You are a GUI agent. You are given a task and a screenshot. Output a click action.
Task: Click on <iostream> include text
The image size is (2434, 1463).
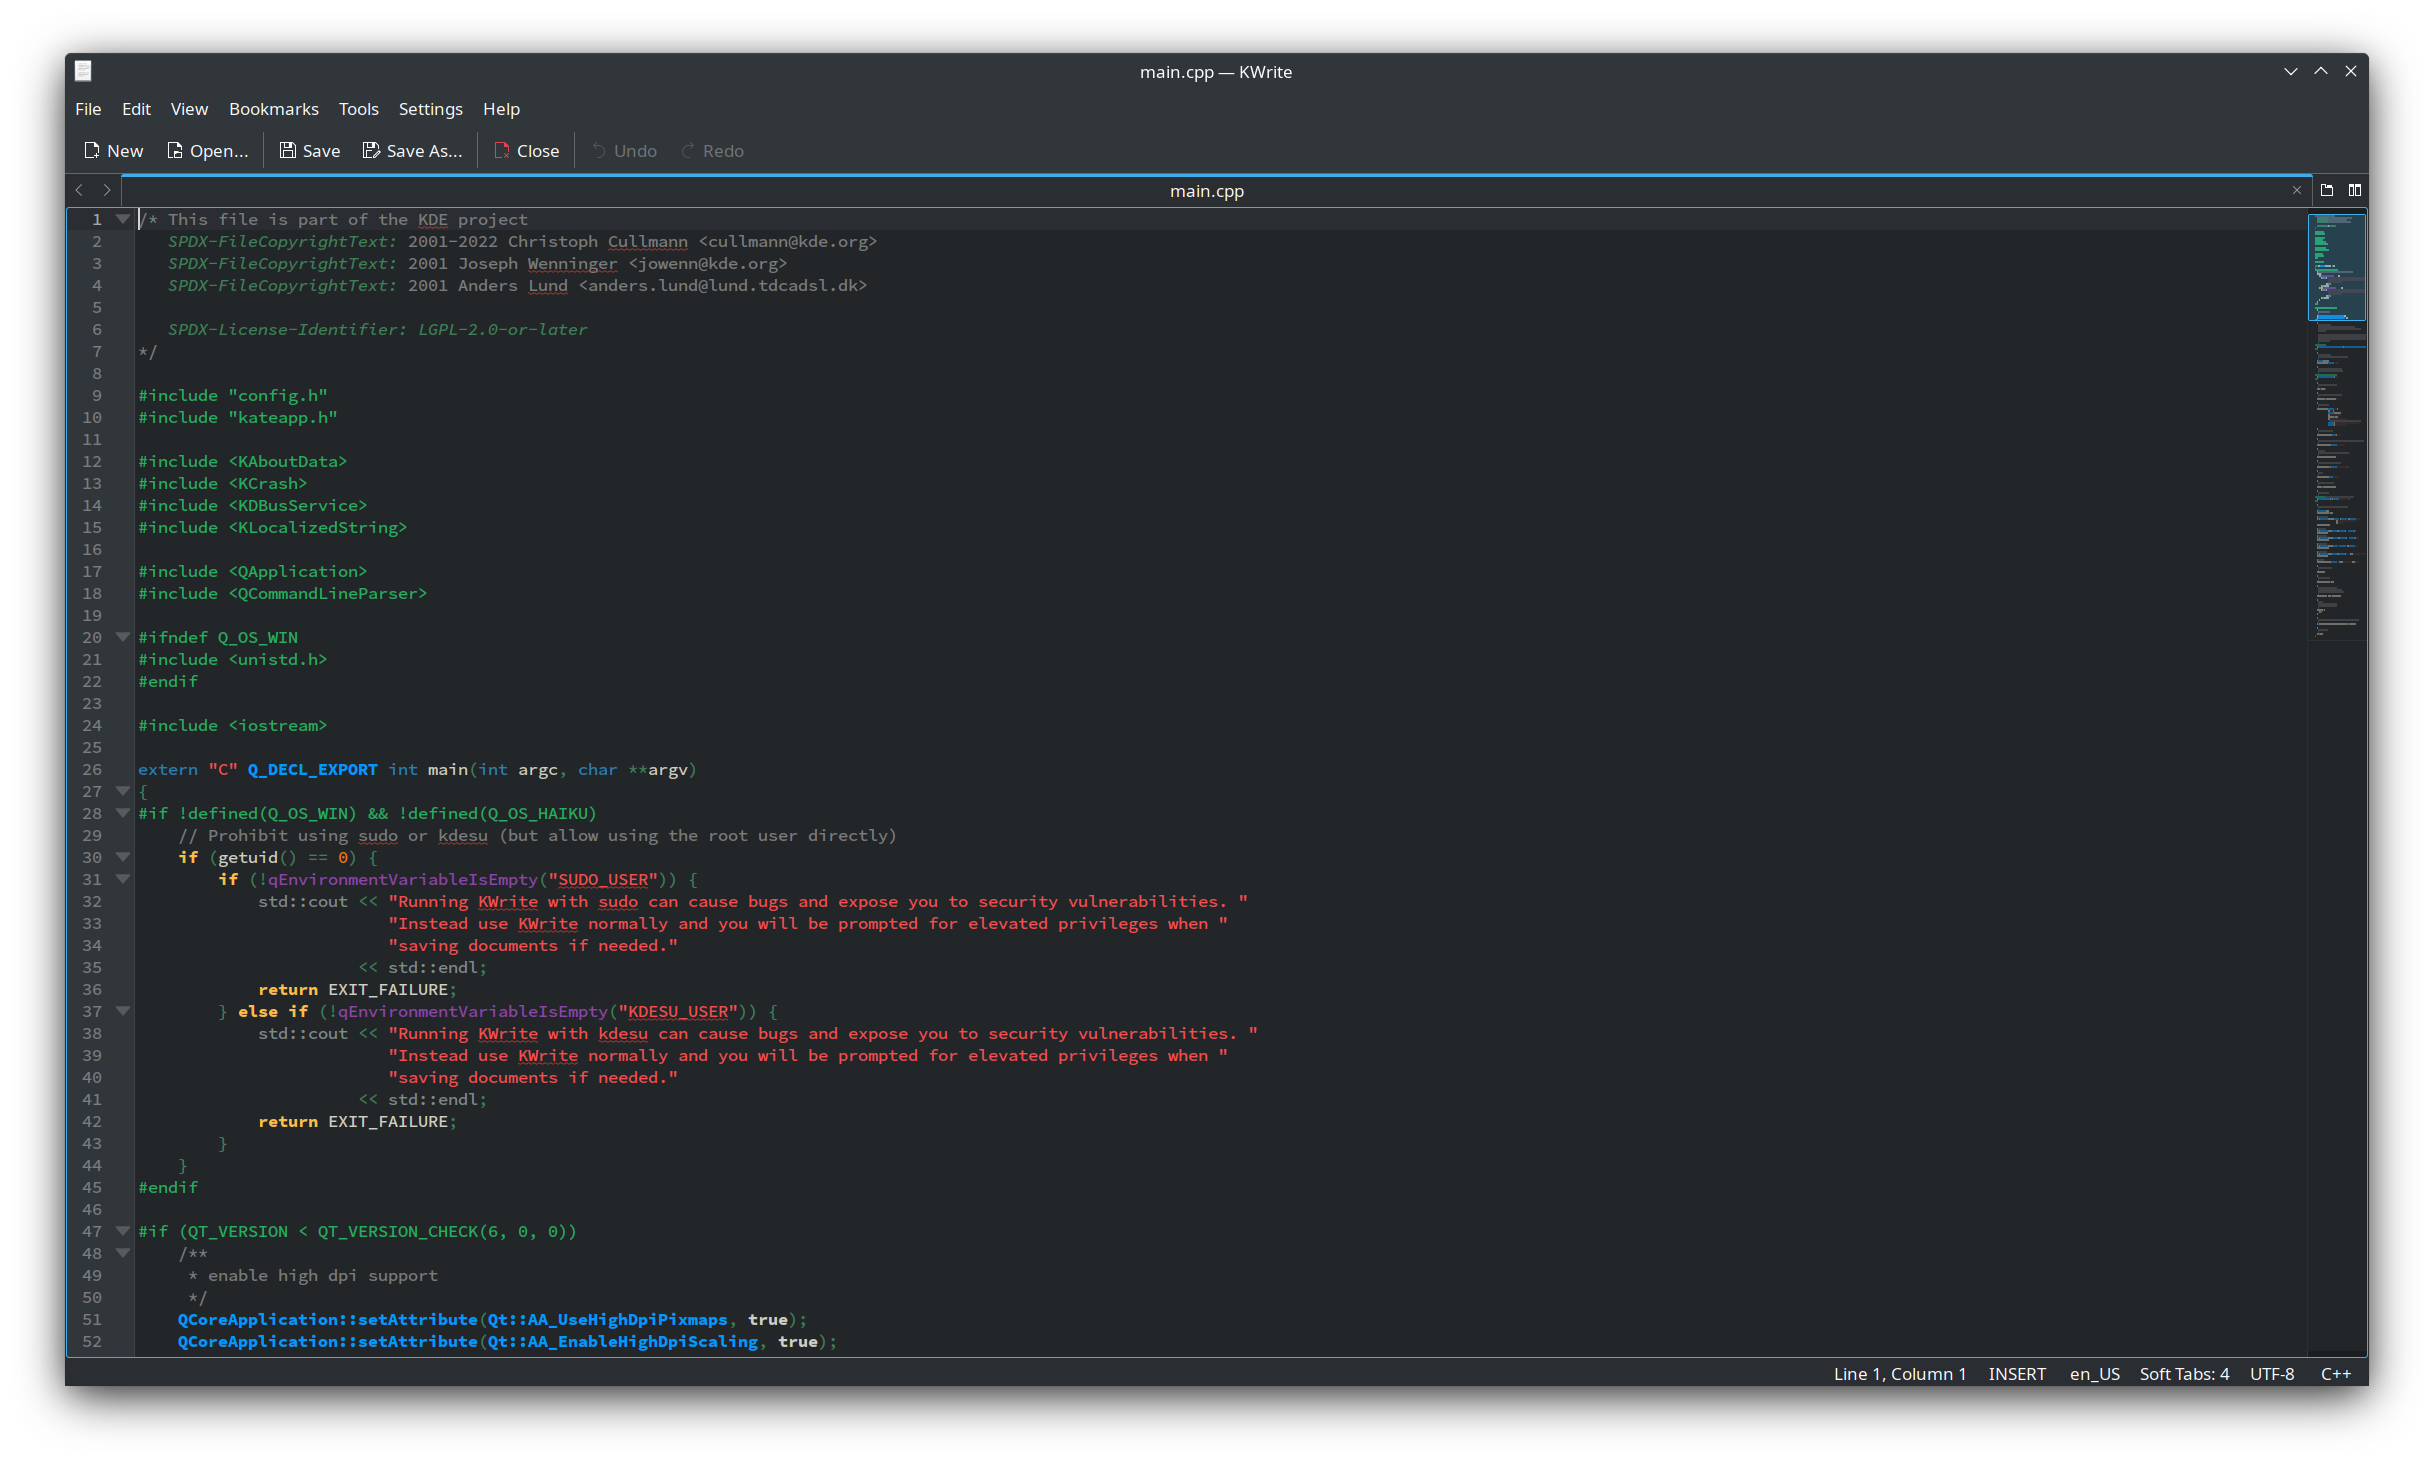click(x=278, y=725)
